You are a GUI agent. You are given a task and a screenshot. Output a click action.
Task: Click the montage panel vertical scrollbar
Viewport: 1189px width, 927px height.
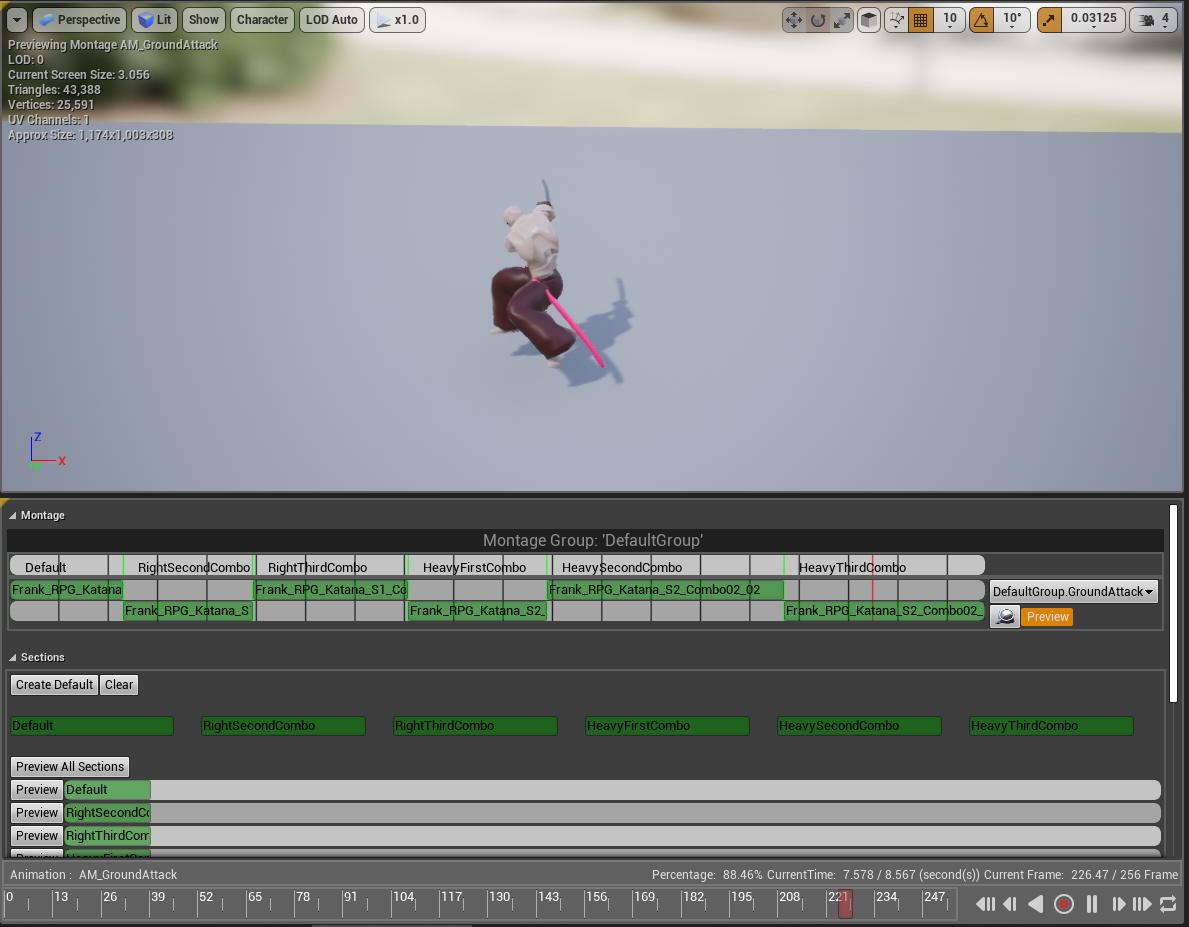(x=1174, y=603)
